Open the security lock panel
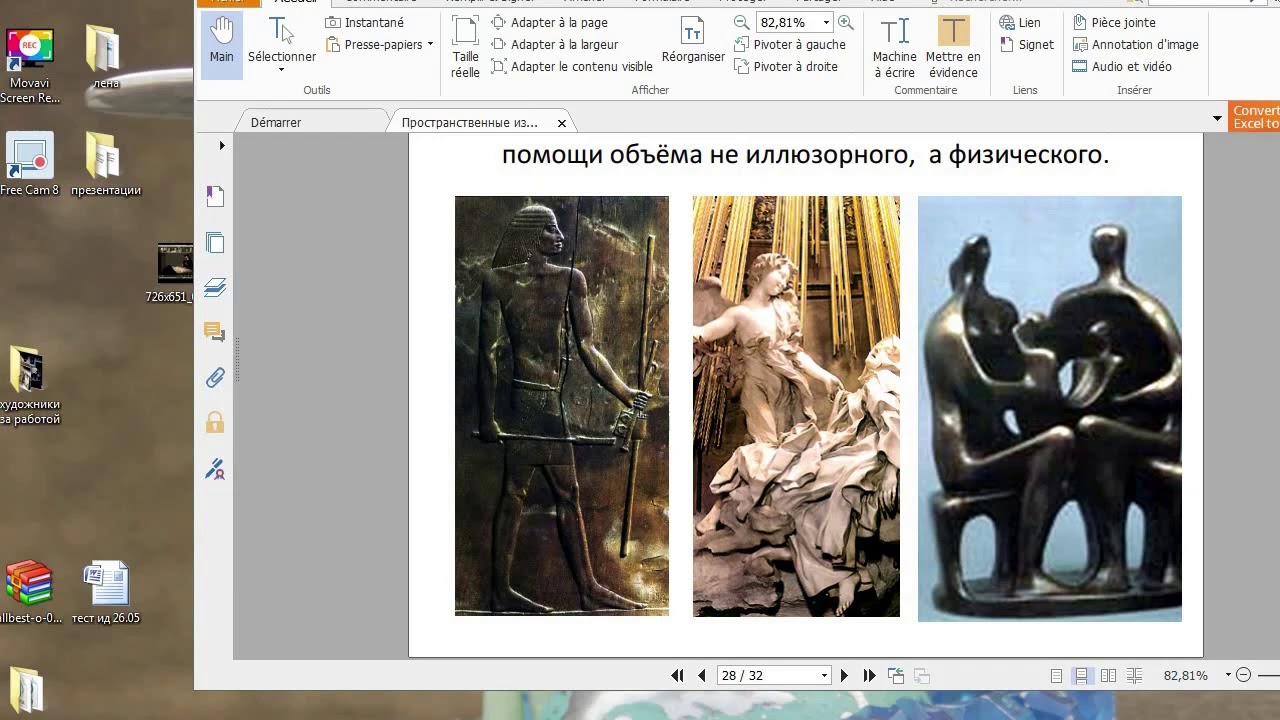The image size is (1280, 720). pyautogui.click(x=215, y=423)
